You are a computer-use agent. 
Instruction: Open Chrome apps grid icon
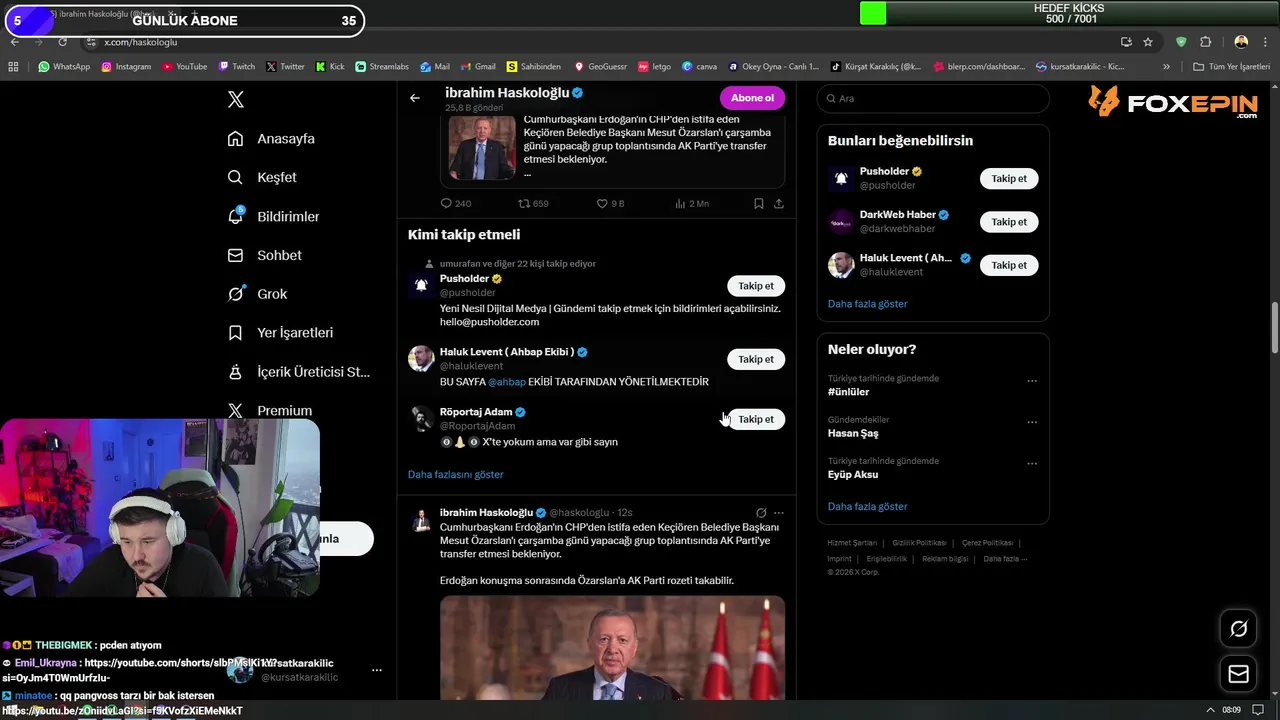point(13,67)
